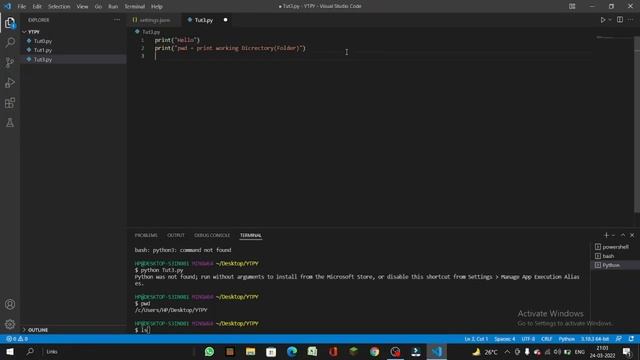Select the Python terminal
This screenshot has height=360, width=640.
pos(615,265)
